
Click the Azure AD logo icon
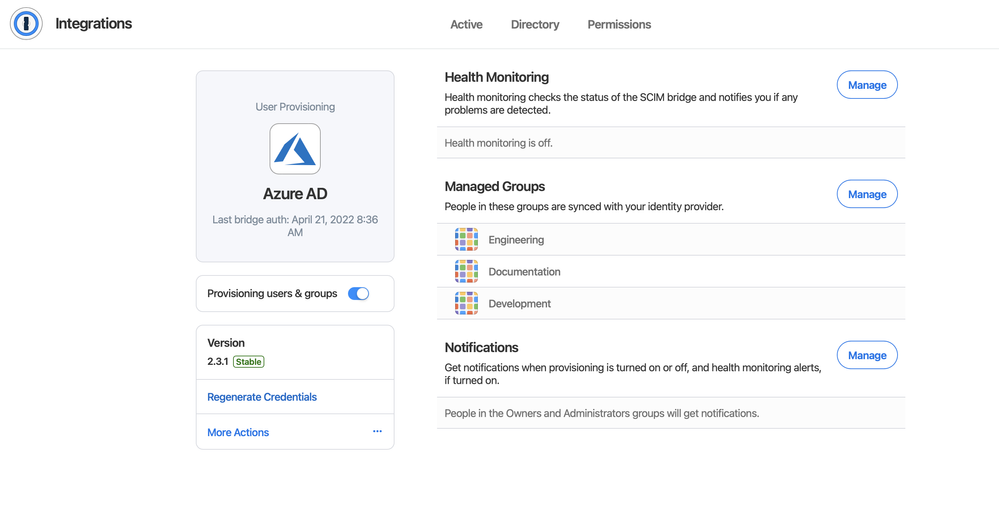pos(295,149)
